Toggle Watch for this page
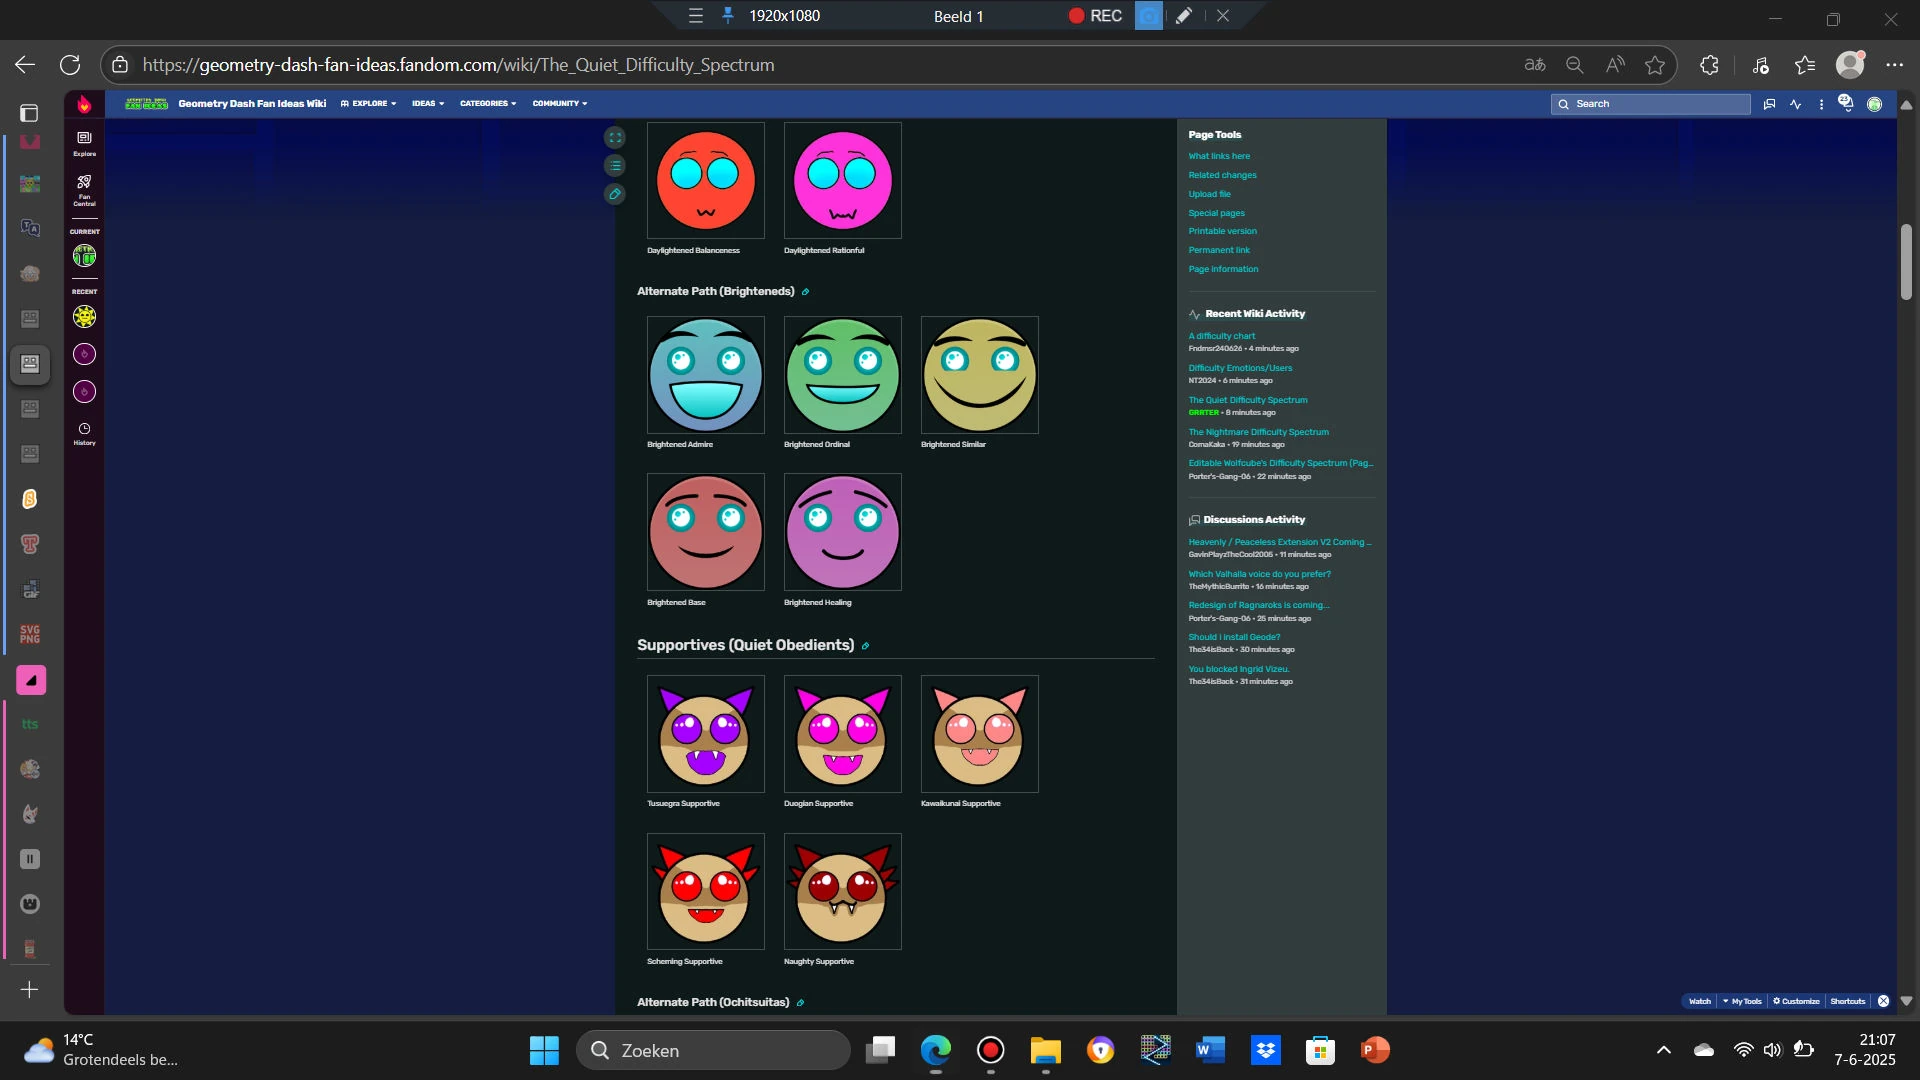 click(x=1699, y=1001)
